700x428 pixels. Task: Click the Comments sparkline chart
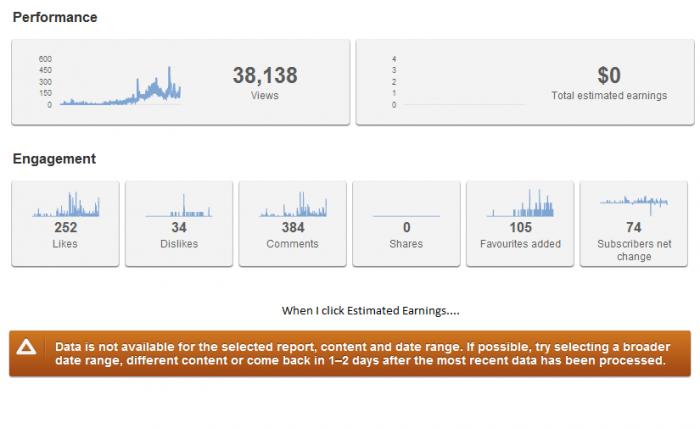[x=293, y=205]
